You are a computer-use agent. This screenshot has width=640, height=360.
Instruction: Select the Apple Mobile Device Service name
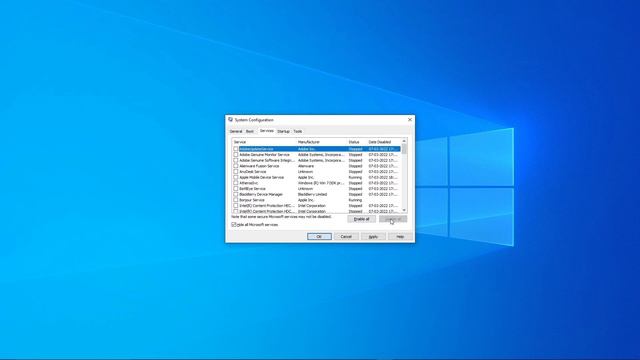(262, 178)
